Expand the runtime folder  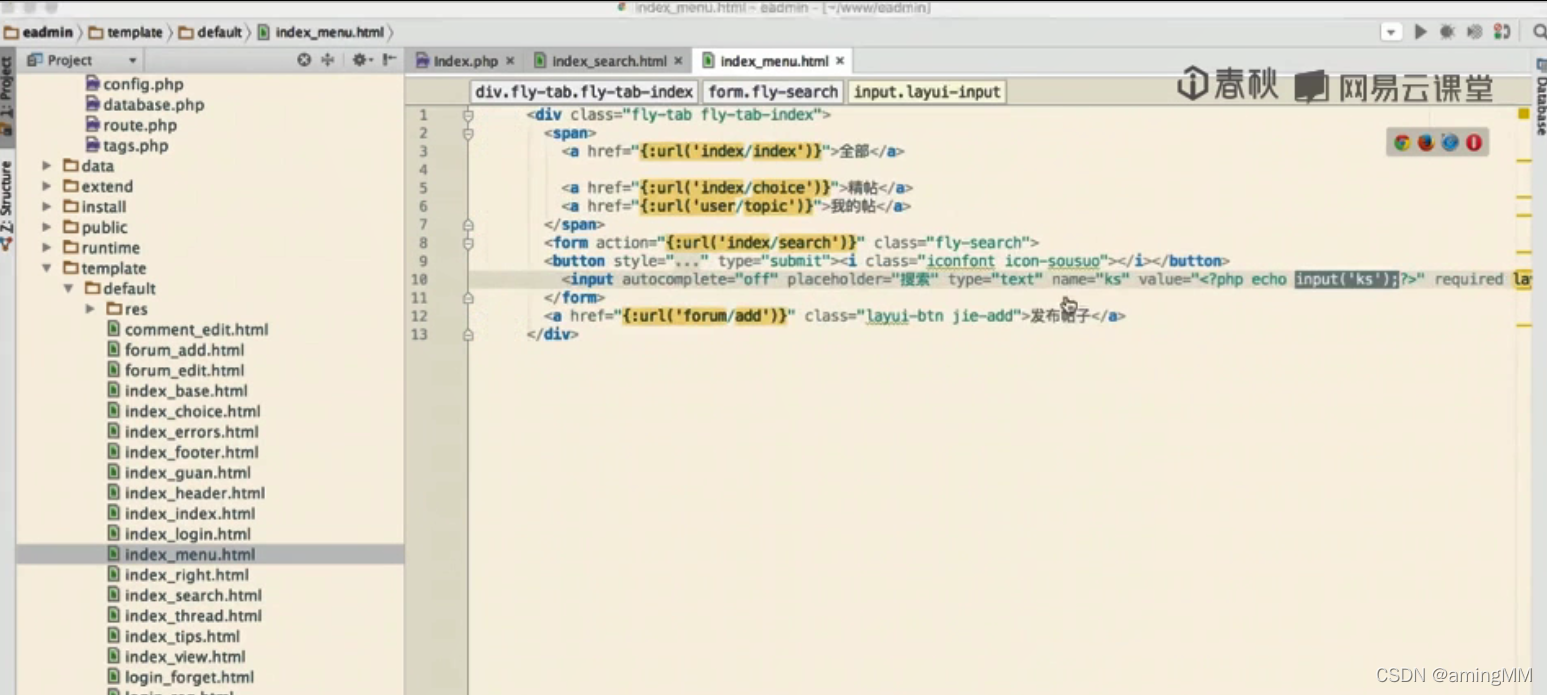[x=46, y=248]
